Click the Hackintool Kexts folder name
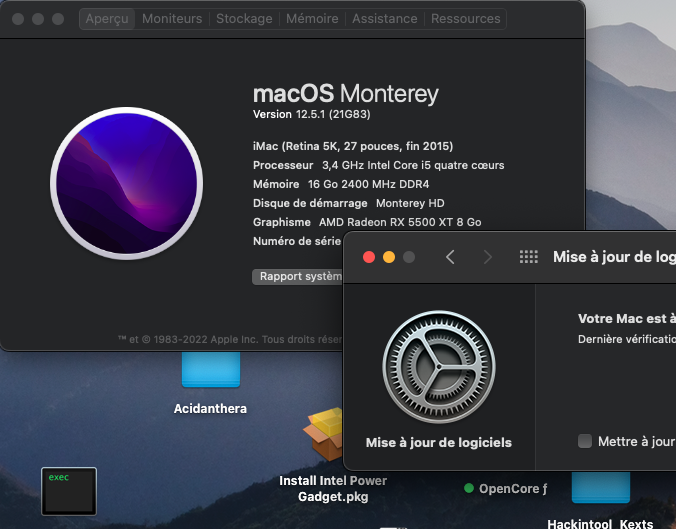 pyautogui.click(x=600, y=523)
